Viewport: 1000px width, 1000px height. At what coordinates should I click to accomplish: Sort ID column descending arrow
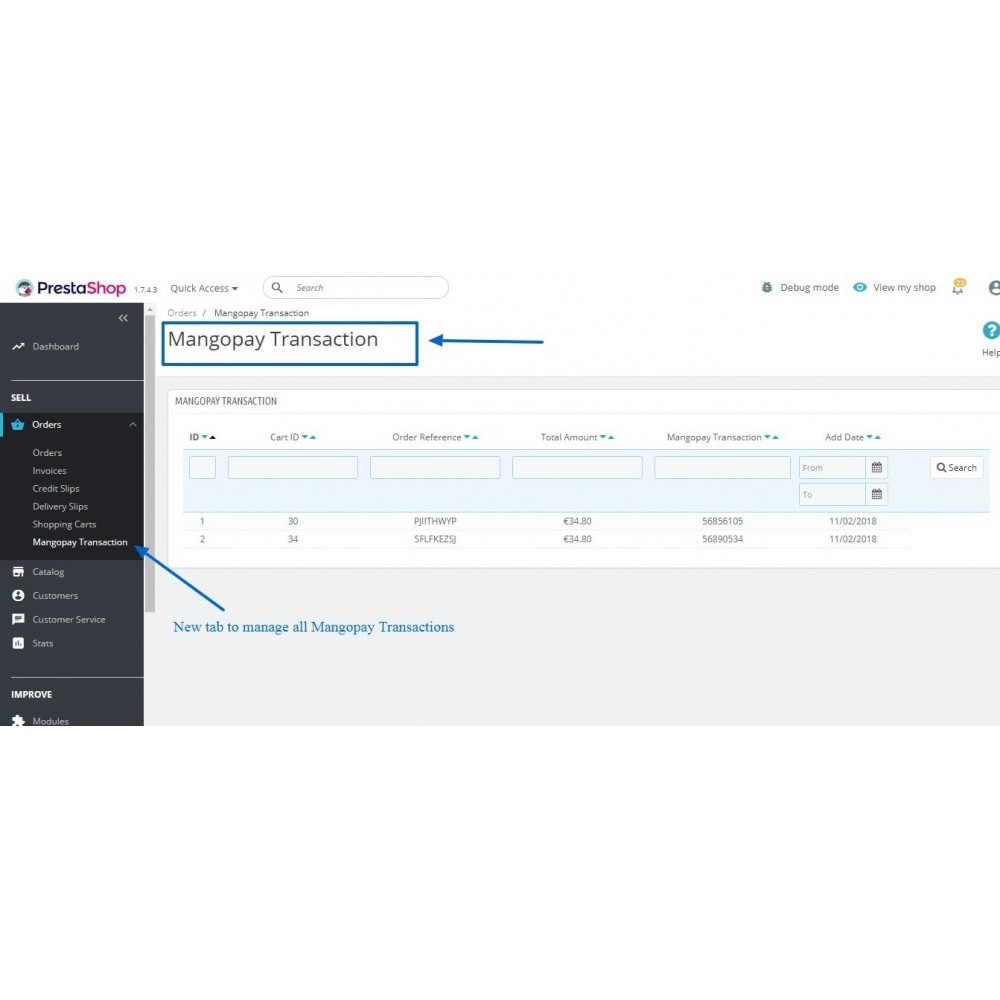205,438
